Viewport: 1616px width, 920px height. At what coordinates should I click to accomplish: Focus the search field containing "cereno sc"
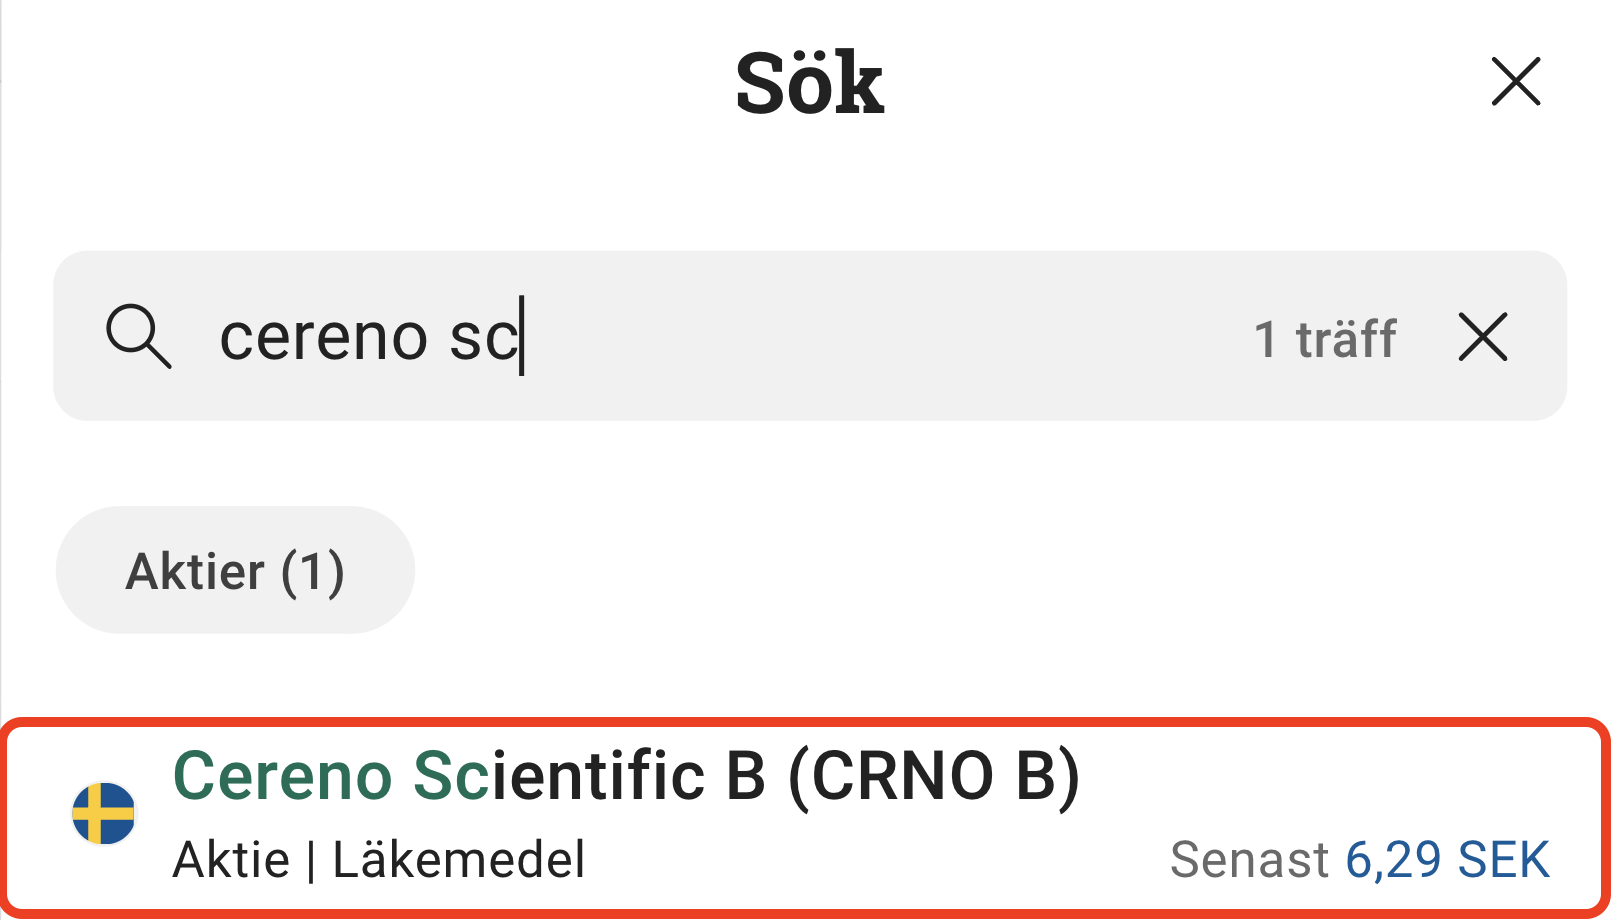tap(800, 336)
